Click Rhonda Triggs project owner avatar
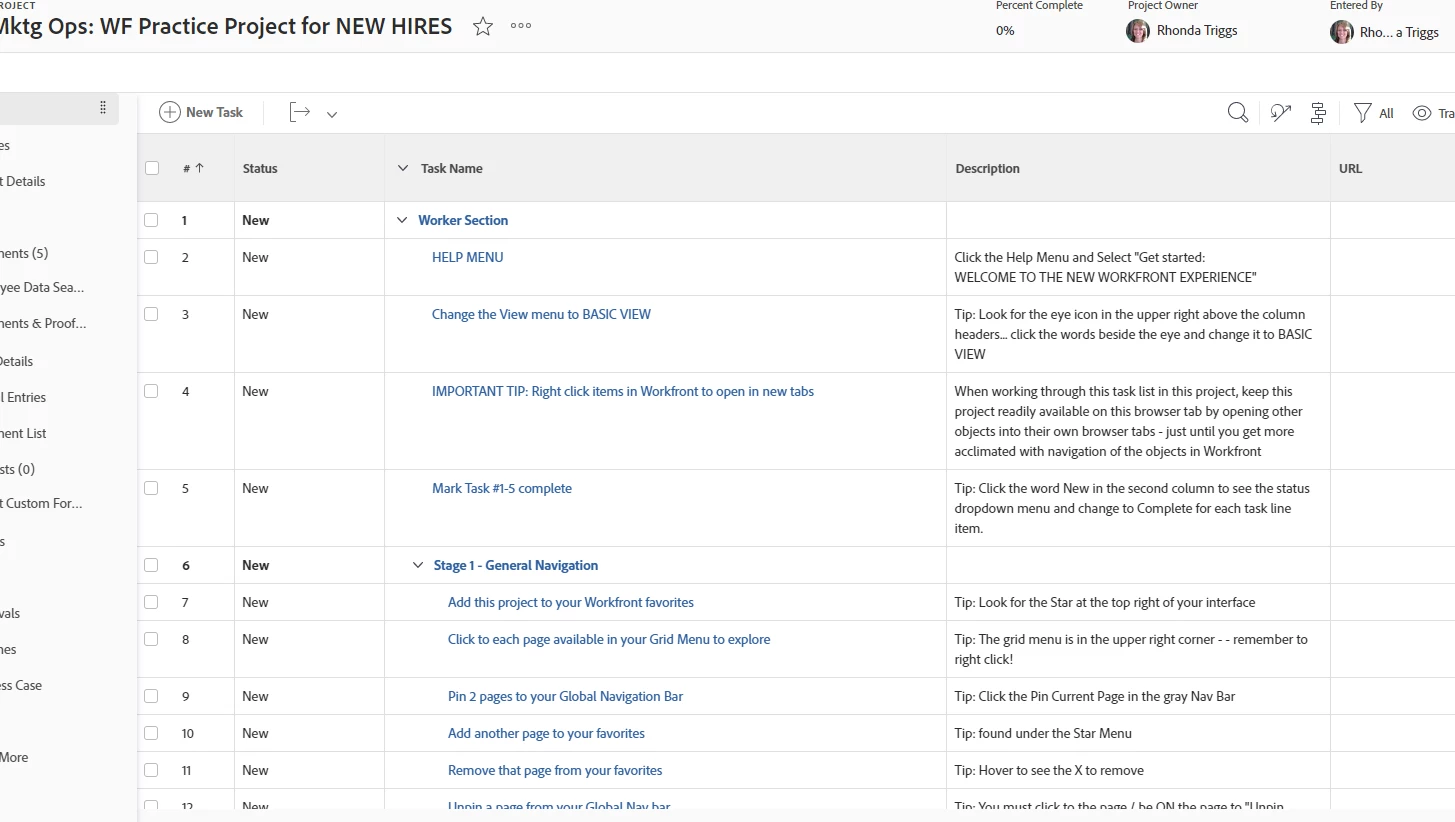1455x822 pixels. (x=1138, y=31)
